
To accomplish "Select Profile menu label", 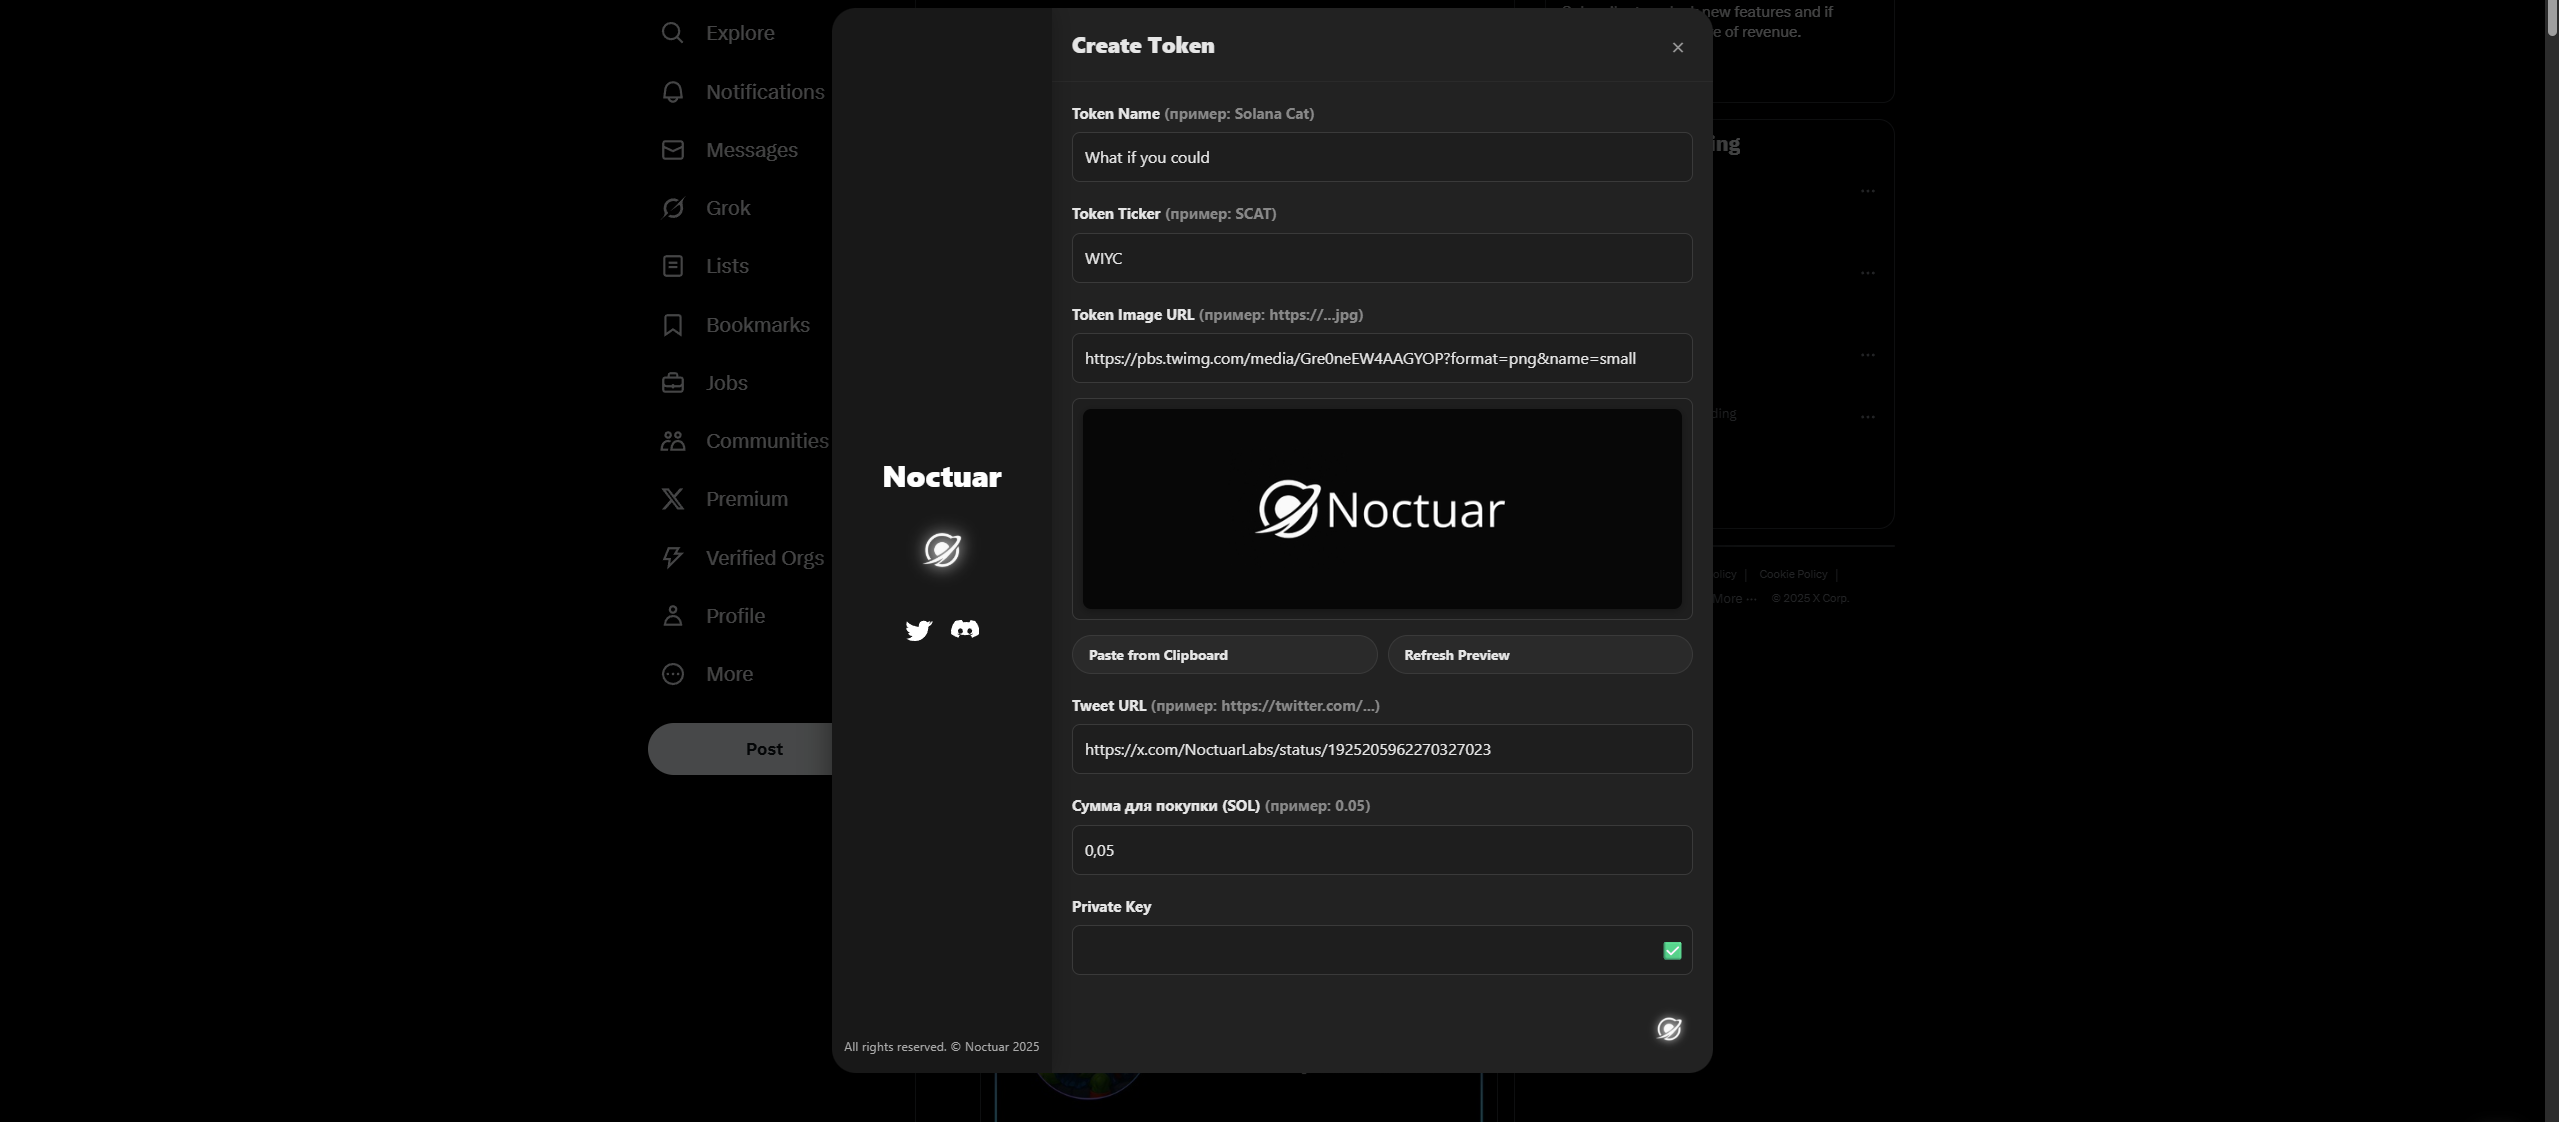I will pyautogui.click(x=735, y=616).
